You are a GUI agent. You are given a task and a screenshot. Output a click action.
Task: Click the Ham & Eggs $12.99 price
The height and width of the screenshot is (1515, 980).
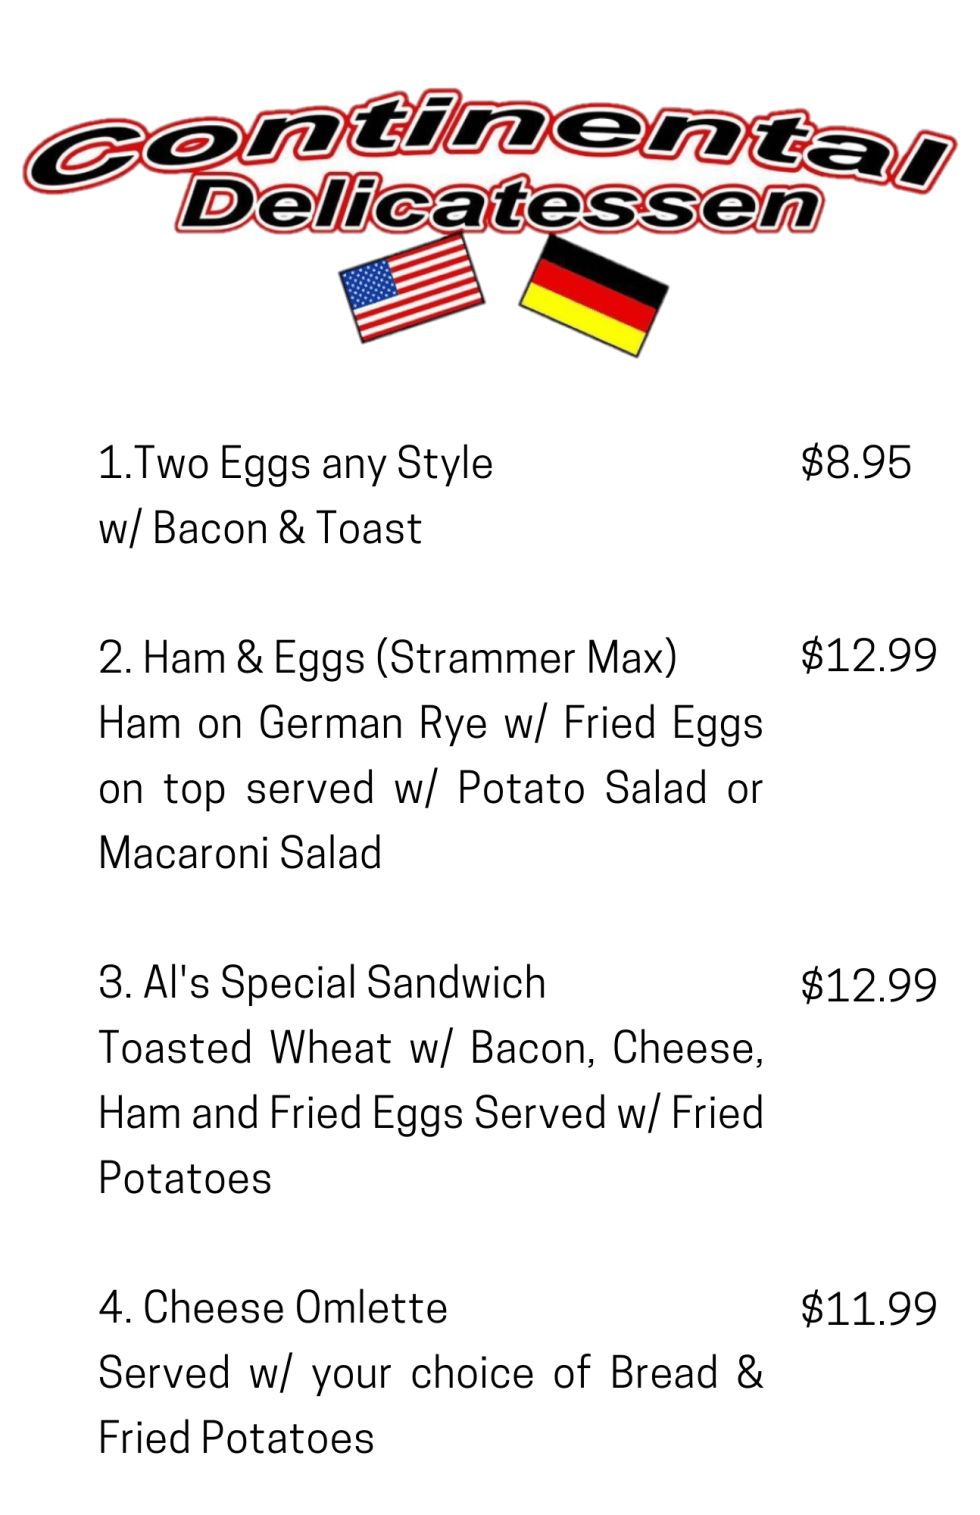868,656
